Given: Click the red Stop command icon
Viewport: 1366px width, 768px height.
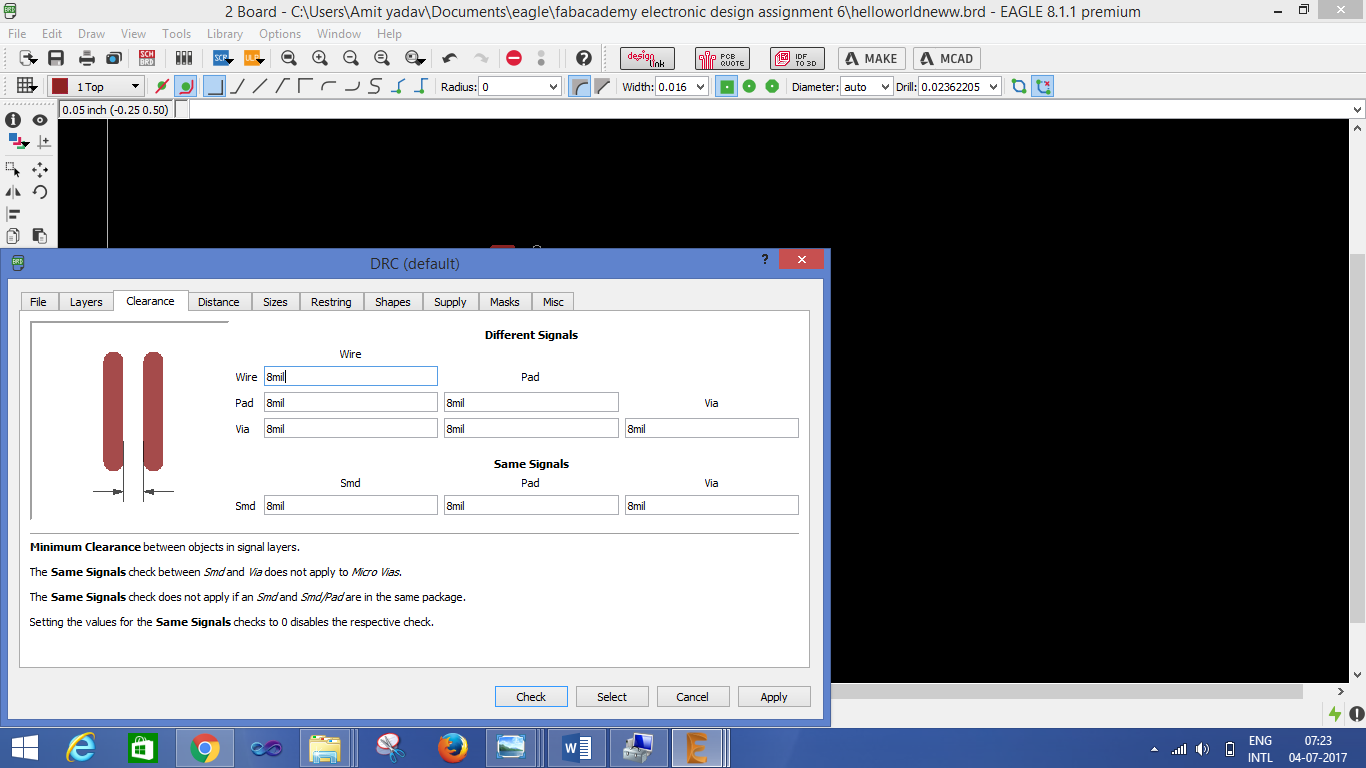Looking at the screenshot, I should tap(514, 58).
